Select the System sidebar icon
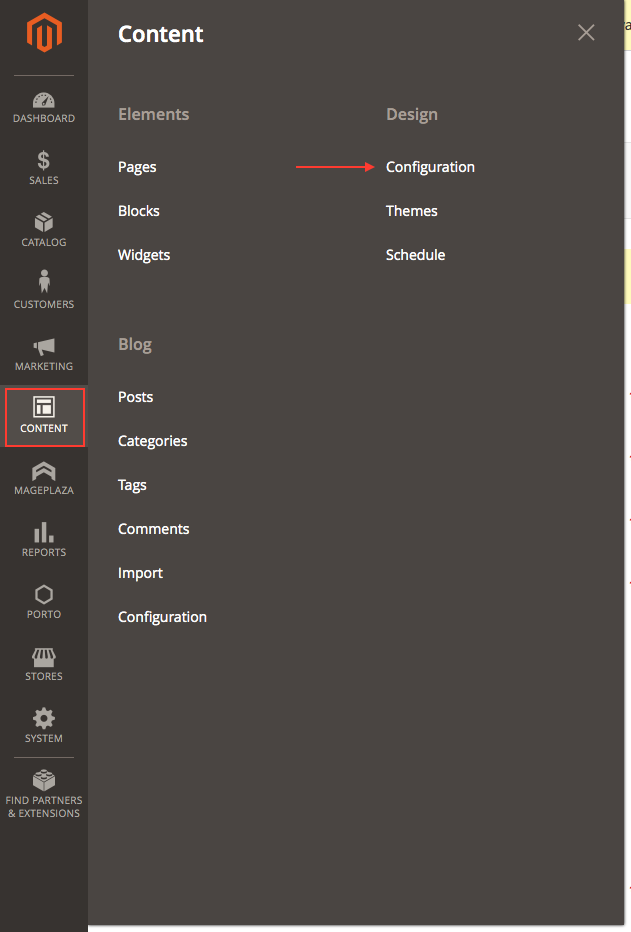 43,725
